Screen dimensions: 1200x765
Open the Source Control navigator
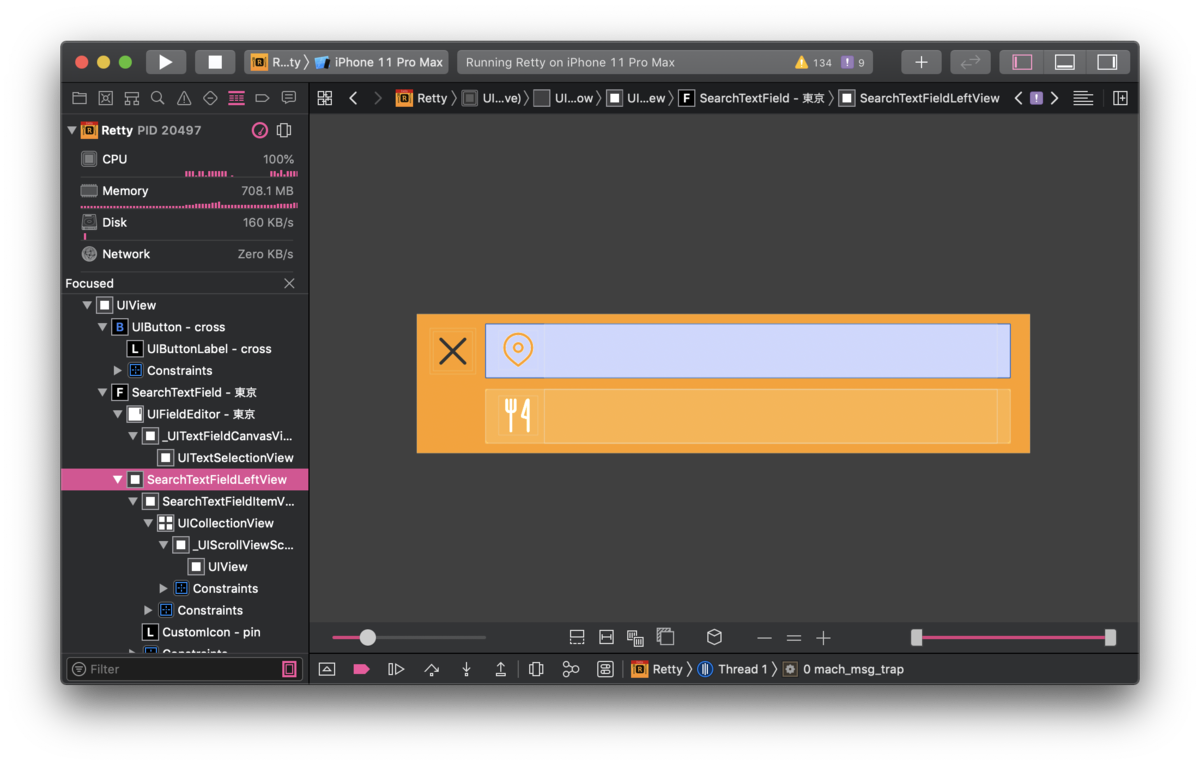(105, 98)
